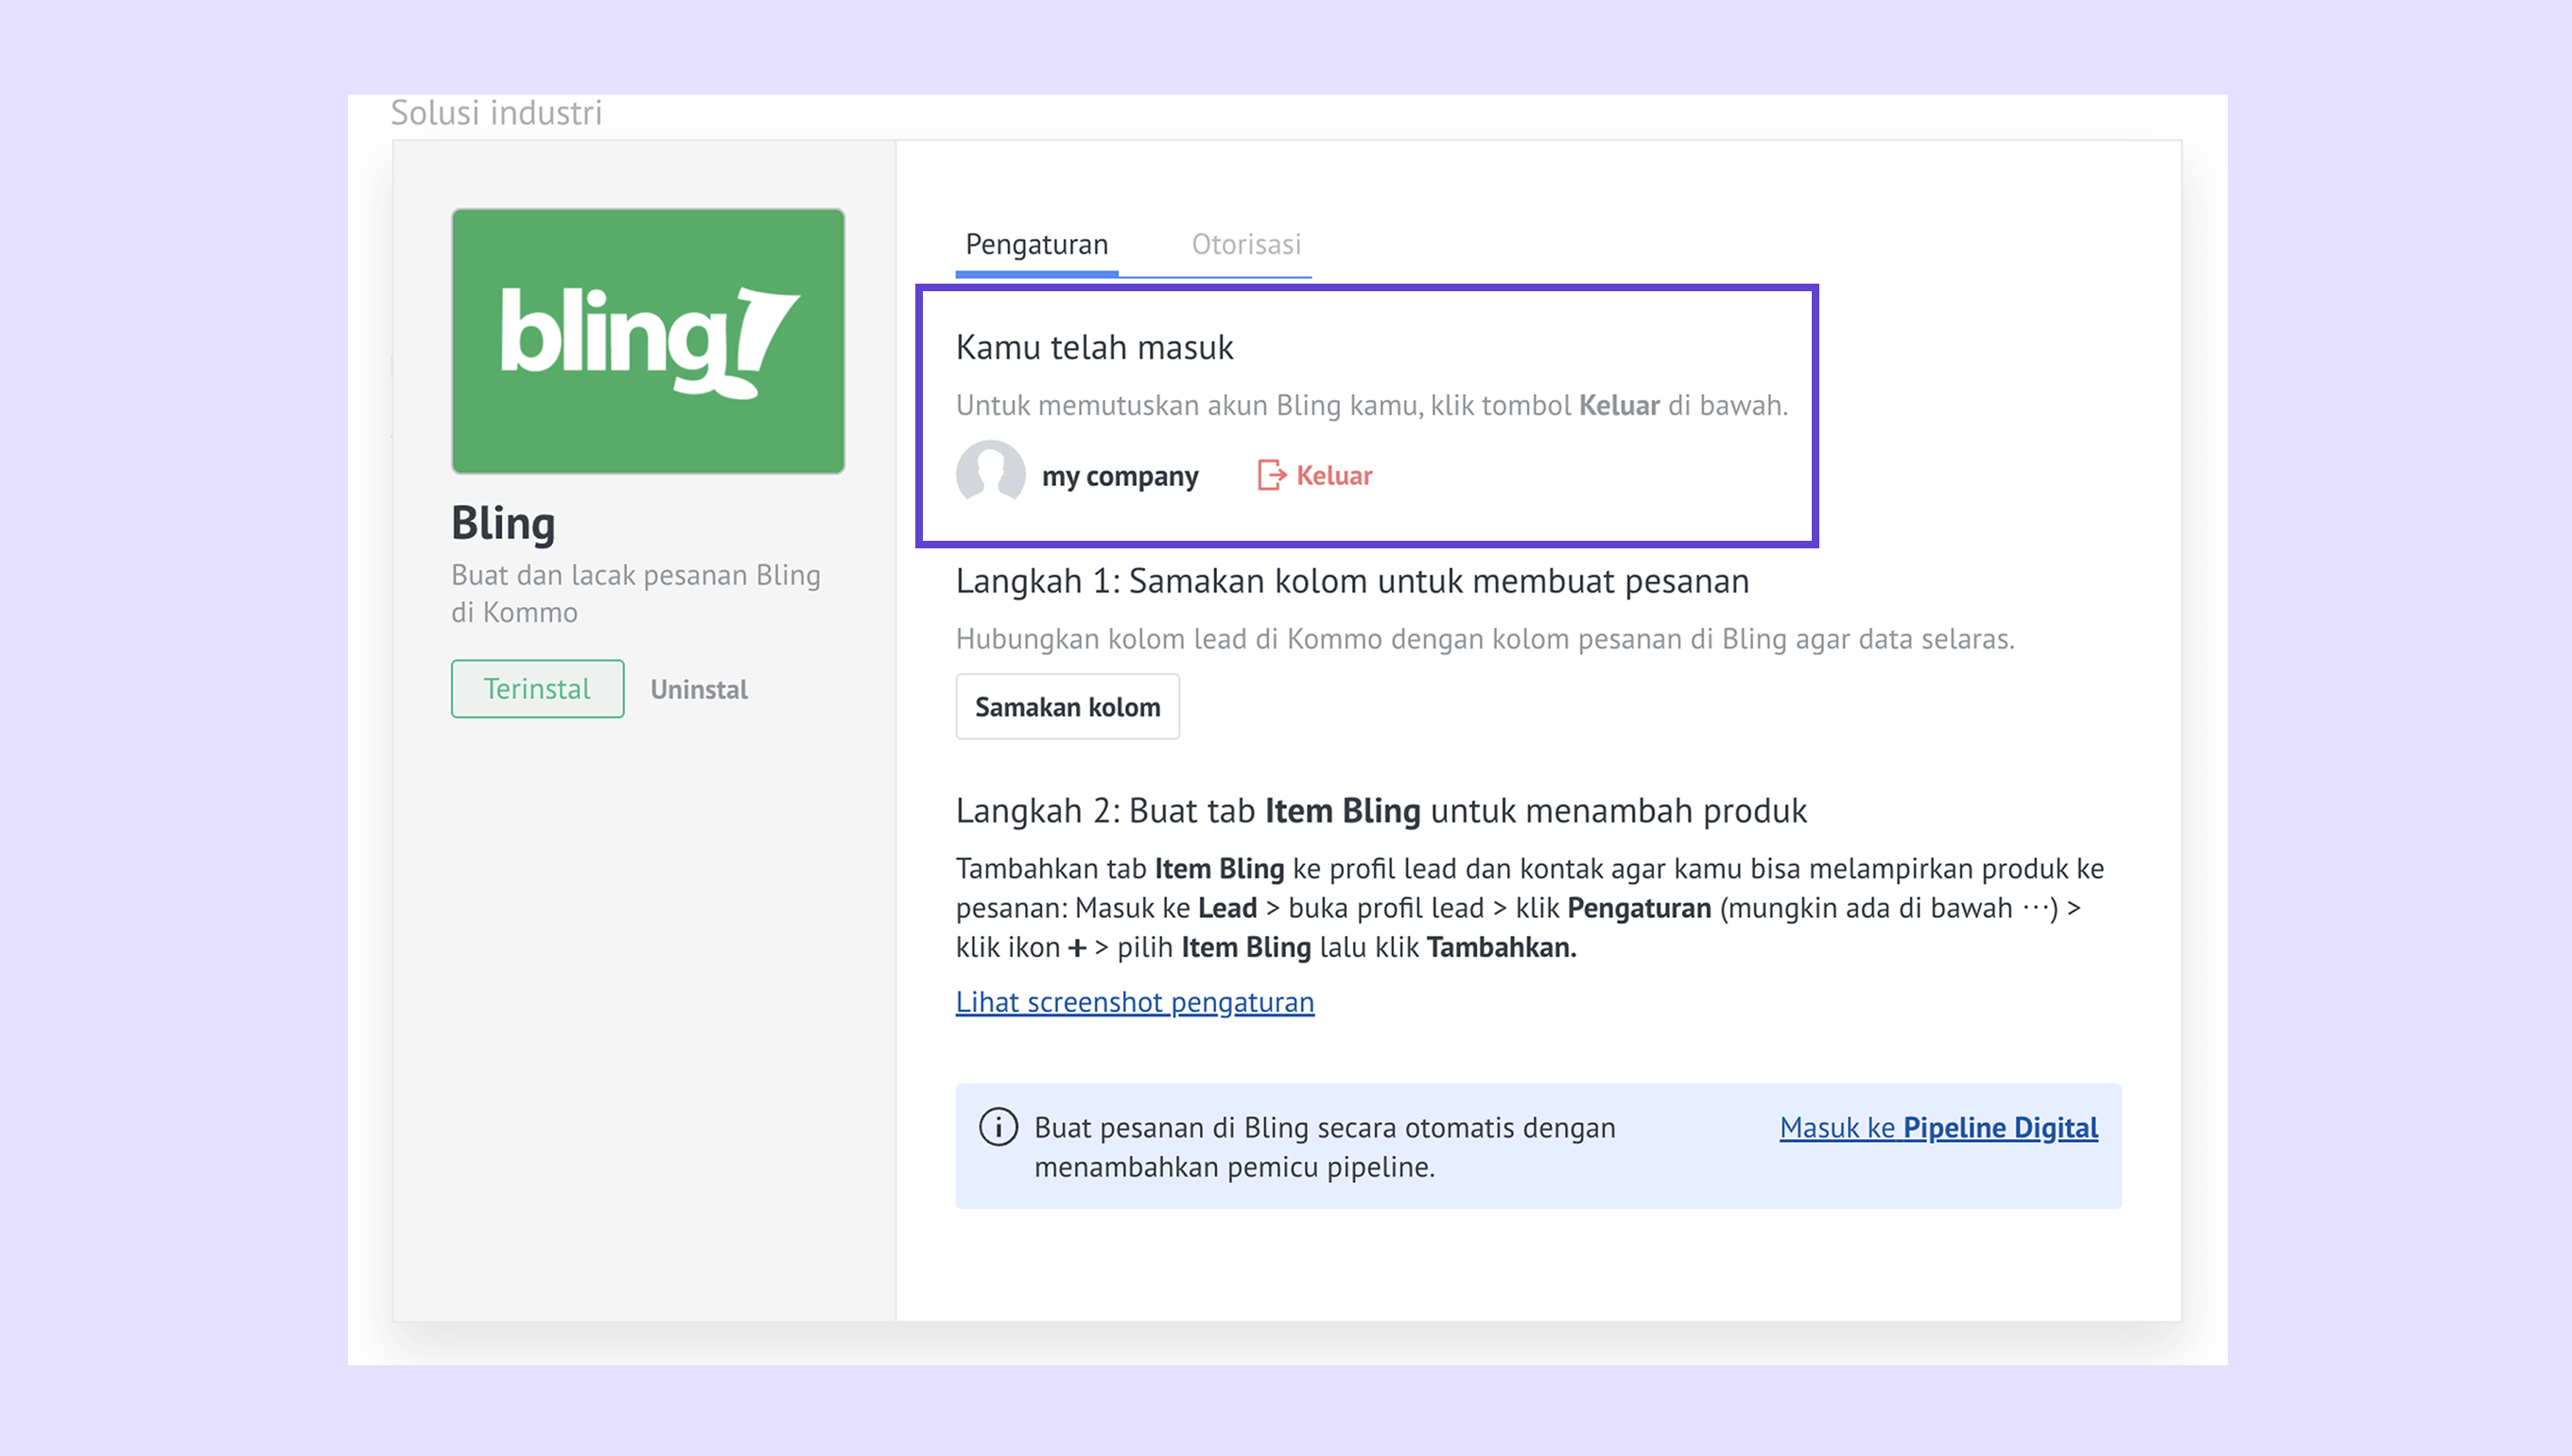Click the user avatar icon
Image resolution: width=2572 pixels, height=1456 pixels.
tap(990, 473)
